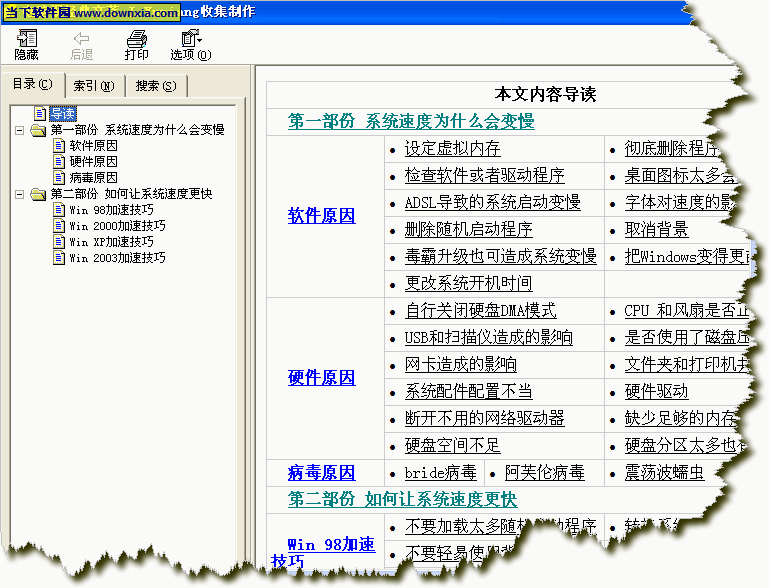Open Win 2003加速技巧 tree entry
The image size is (769, 588).
(116, 258)
